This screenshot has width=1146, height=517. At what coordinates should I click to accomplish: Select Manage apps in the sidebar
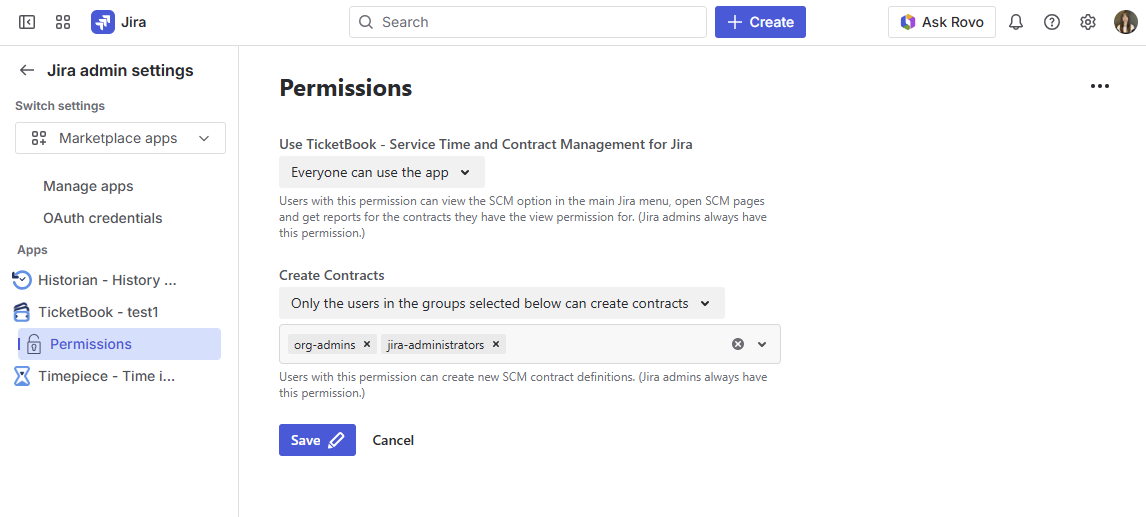point(88,186)
